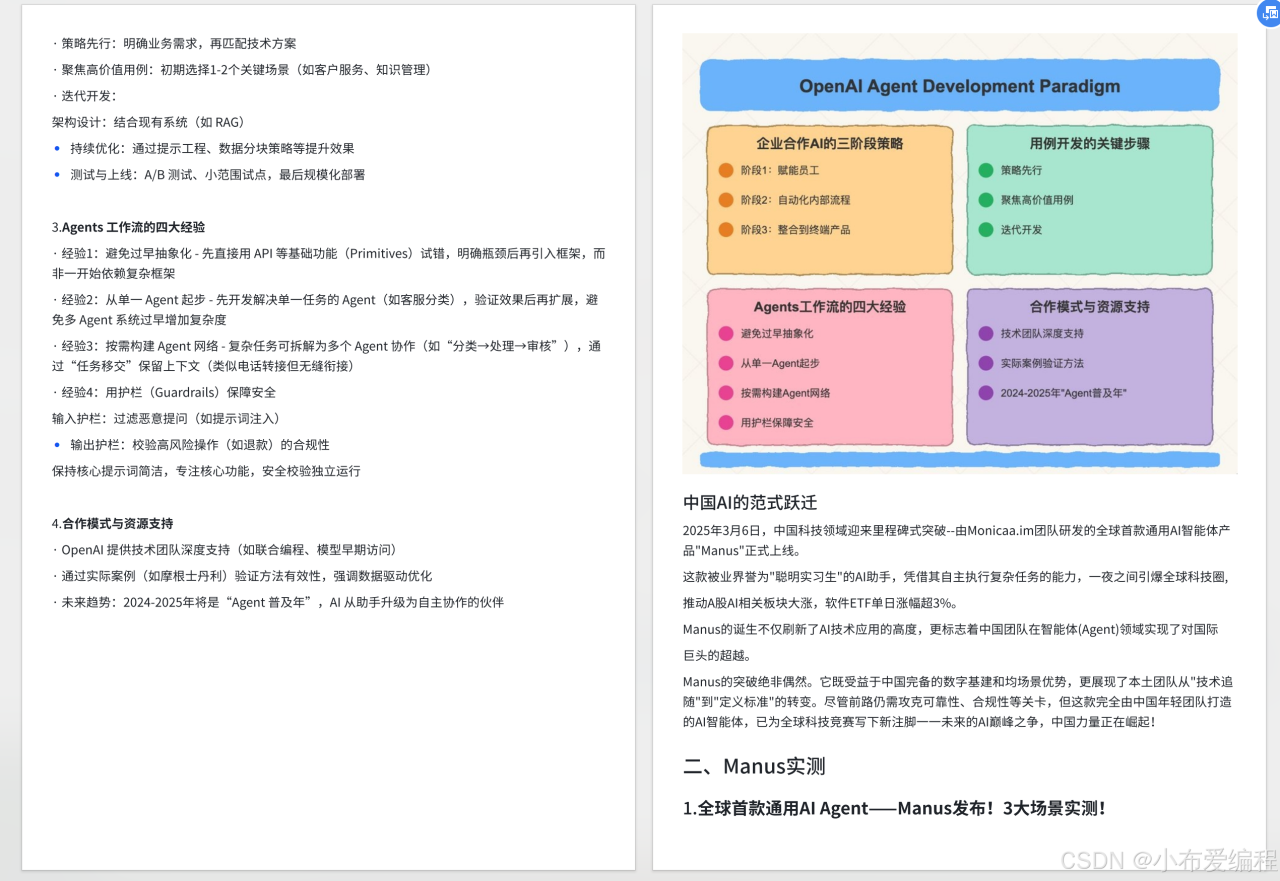Click the line starting '通过实际案例（如摩根士丹利）'

tap(242, 575)
